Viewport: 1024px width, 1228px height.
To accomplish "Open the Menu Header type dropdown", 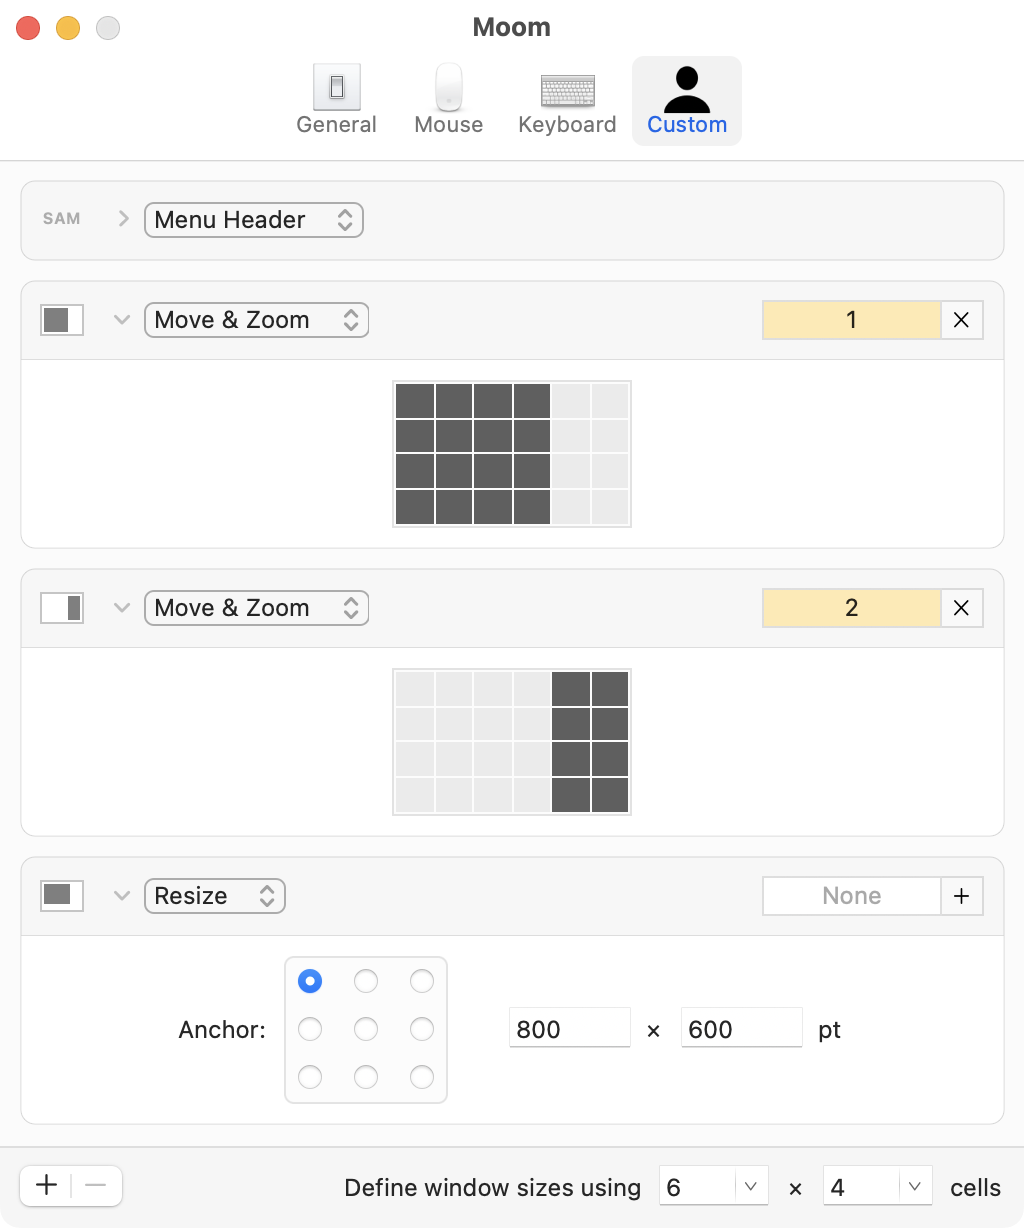I will (x=253, y=220).
